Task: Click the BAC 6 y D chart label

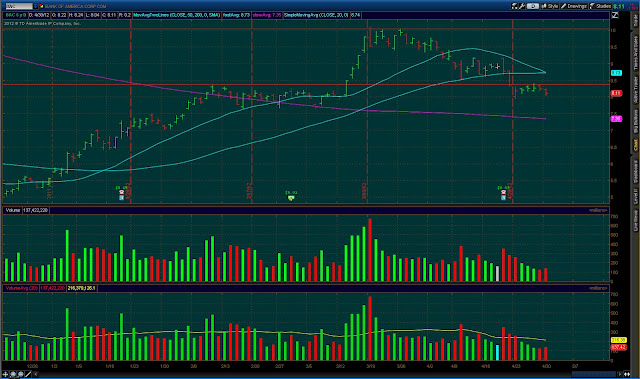Action: click(16, 15)
